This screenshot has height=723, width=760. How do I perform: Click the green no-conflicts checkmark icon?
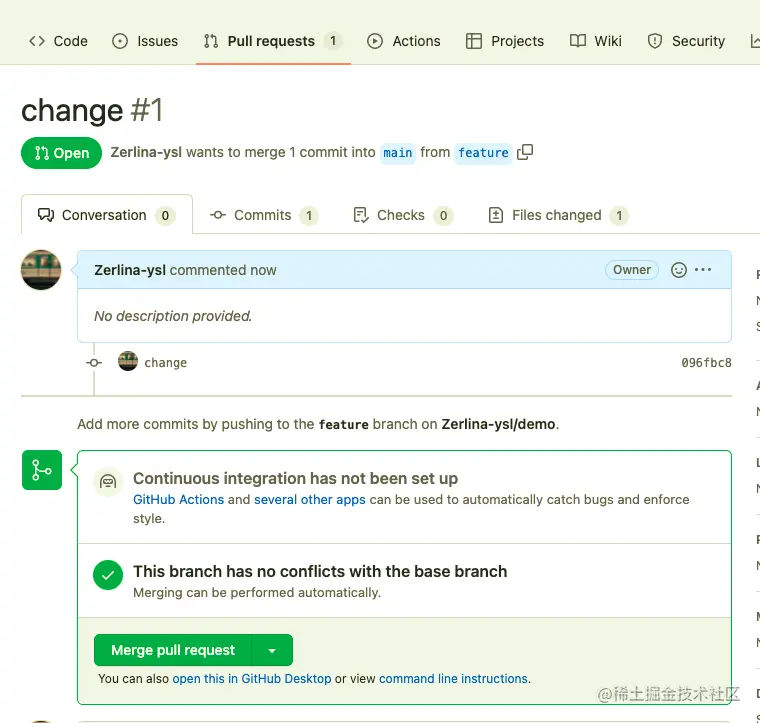[x=108, y=575]
